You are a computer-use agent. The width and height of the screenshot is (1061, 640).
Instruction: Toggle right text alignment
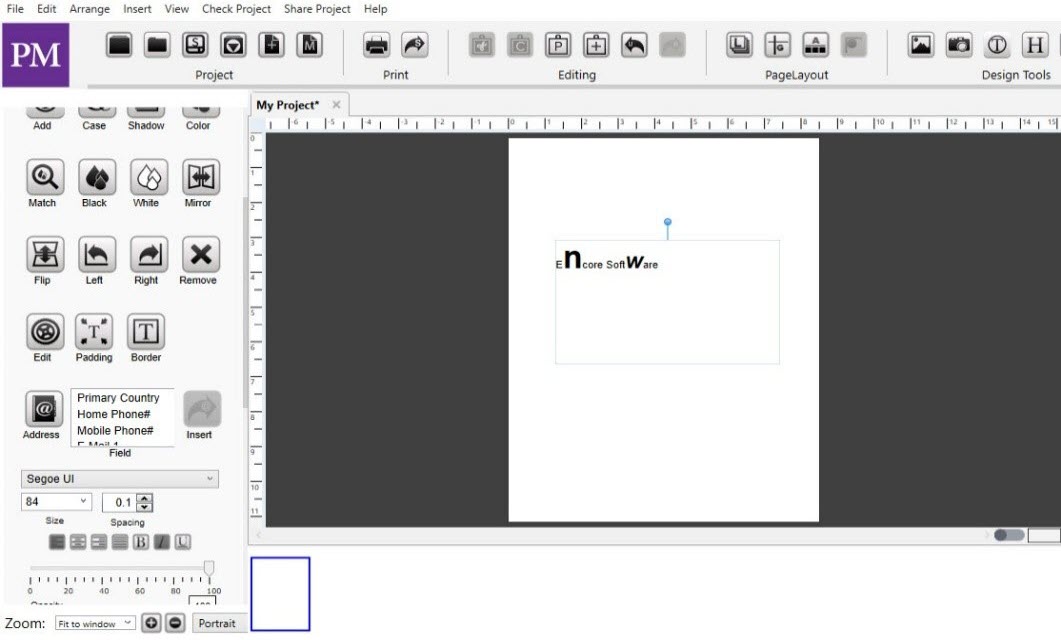pos(99,542)
